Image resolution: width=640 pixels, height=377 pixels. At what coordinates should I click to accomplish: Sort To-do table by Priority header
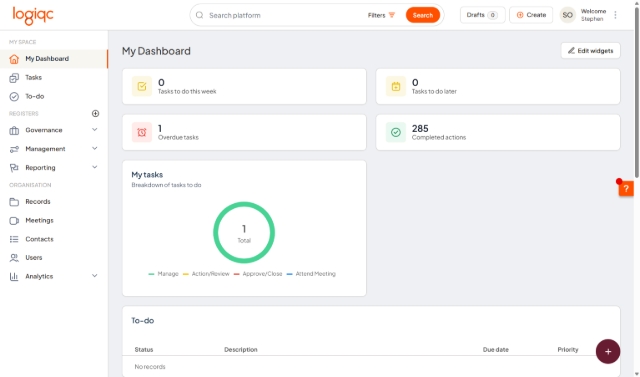pos(568,350)
